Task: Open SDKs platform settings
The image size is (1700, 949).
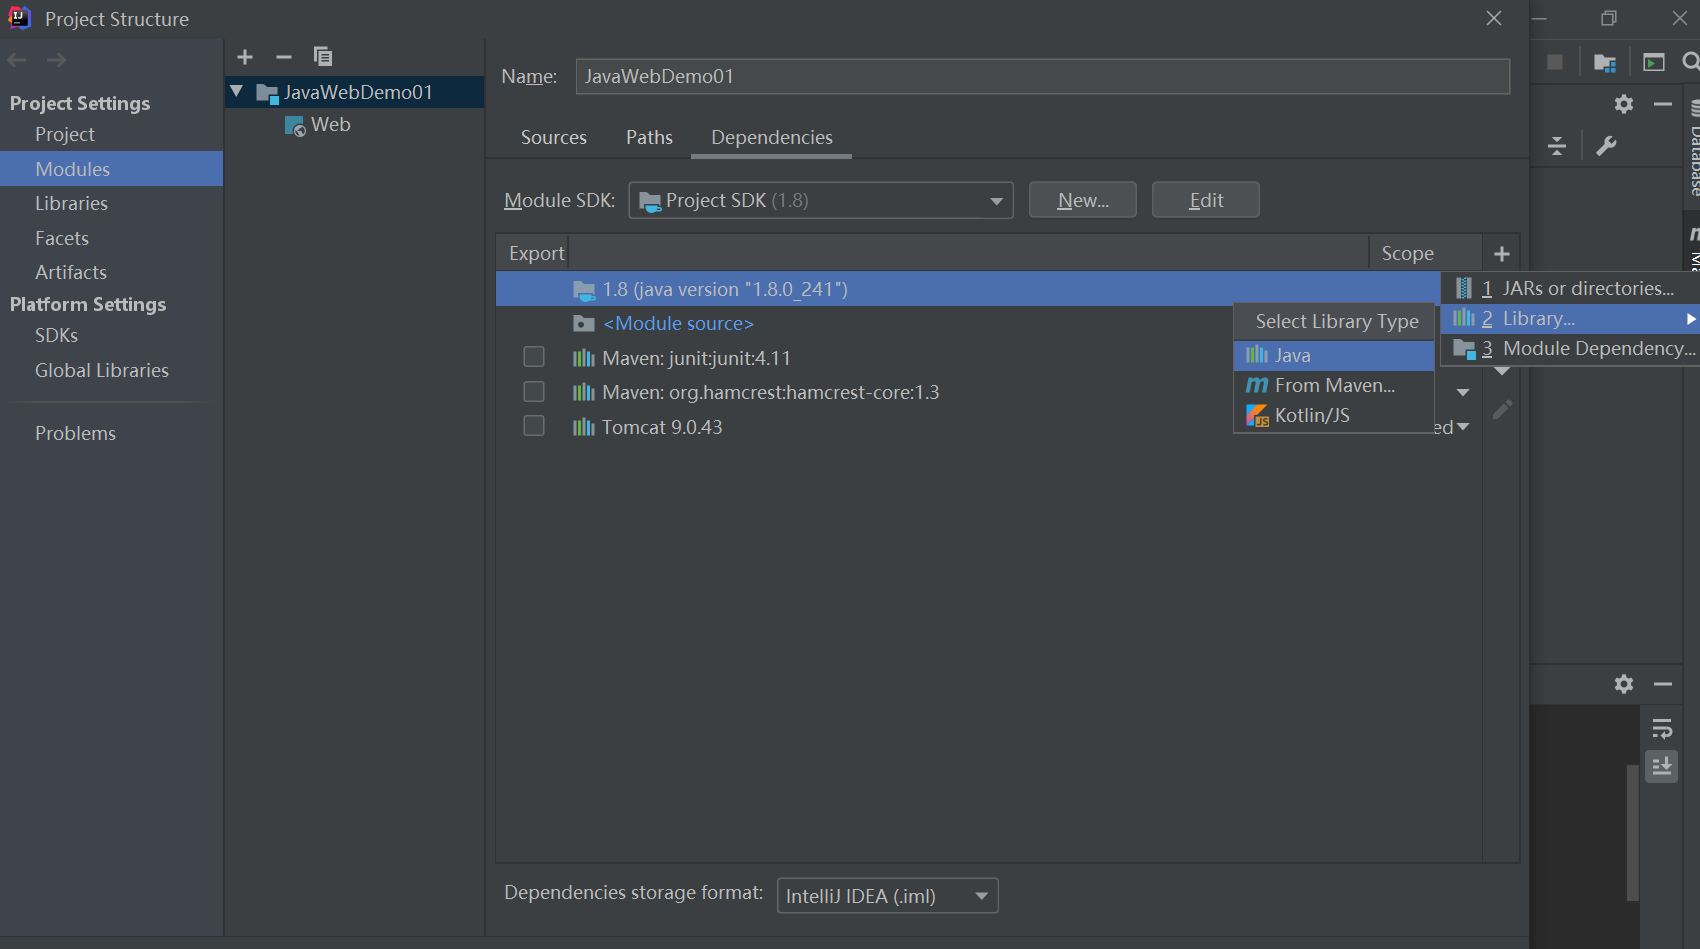Action: [x=56, y=335]
